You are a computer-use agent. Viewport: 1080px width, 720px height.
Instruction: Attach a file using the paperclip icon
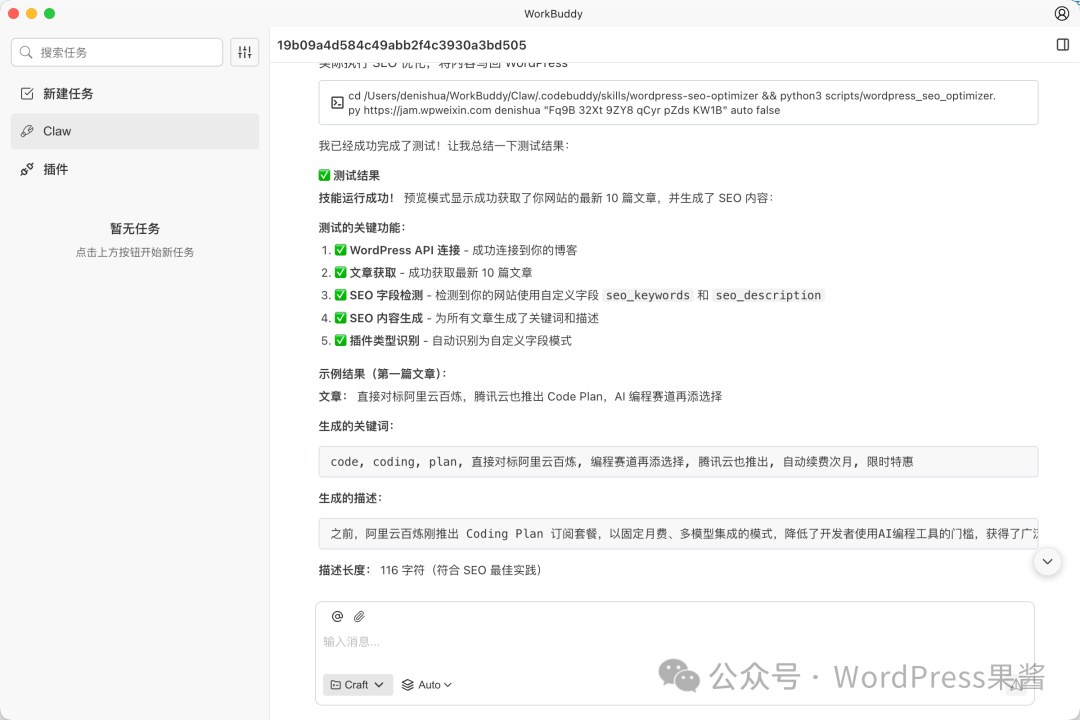(359, 616)
